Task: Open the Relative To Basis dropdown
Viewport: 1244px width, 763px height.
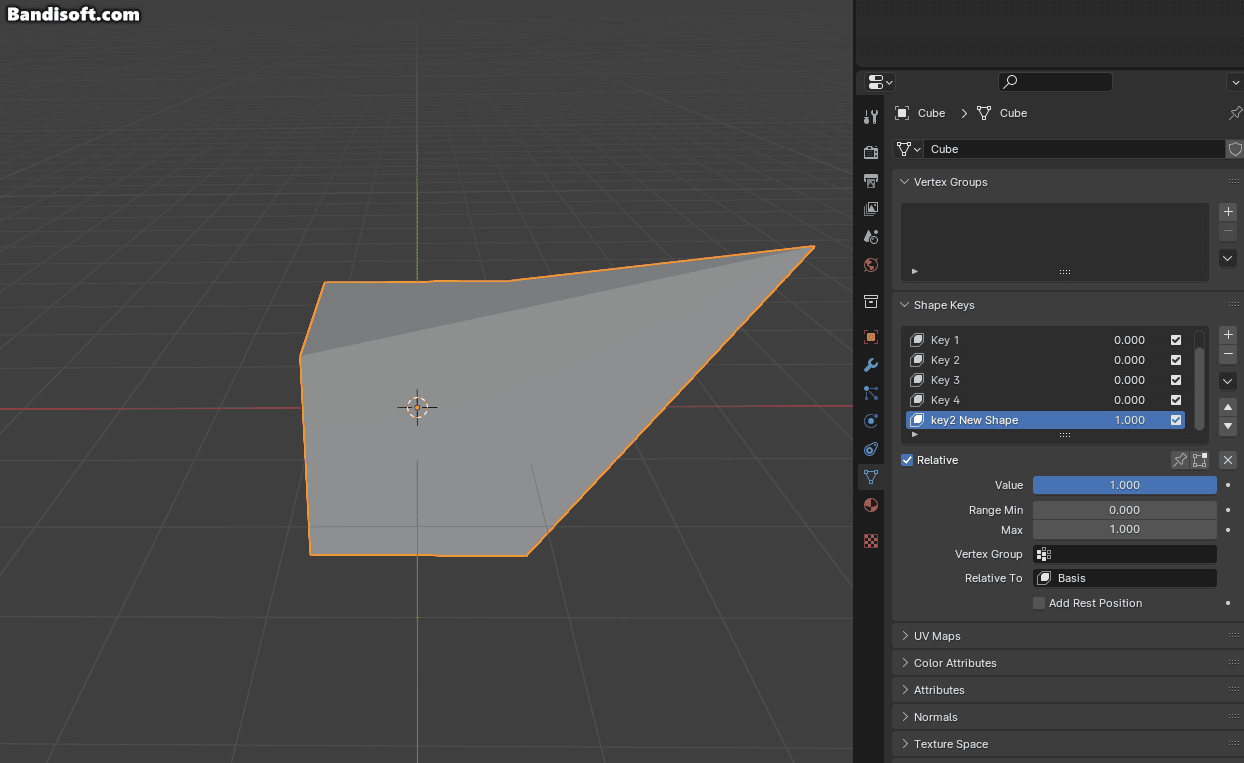Action: (x=1125, y=578)
